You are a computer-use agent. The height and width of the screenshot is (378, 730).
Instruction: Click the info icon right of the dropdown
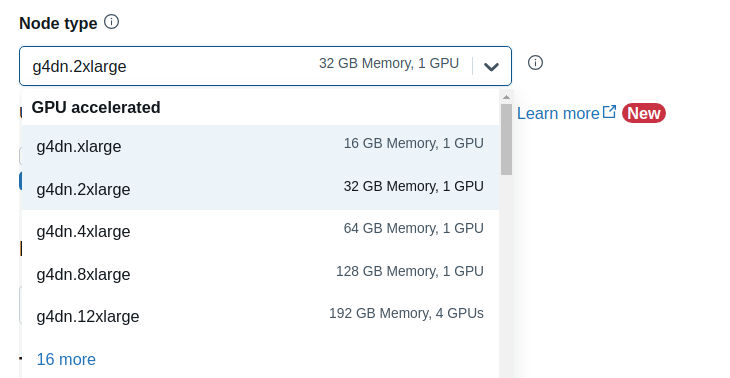(x=535, y=62)
